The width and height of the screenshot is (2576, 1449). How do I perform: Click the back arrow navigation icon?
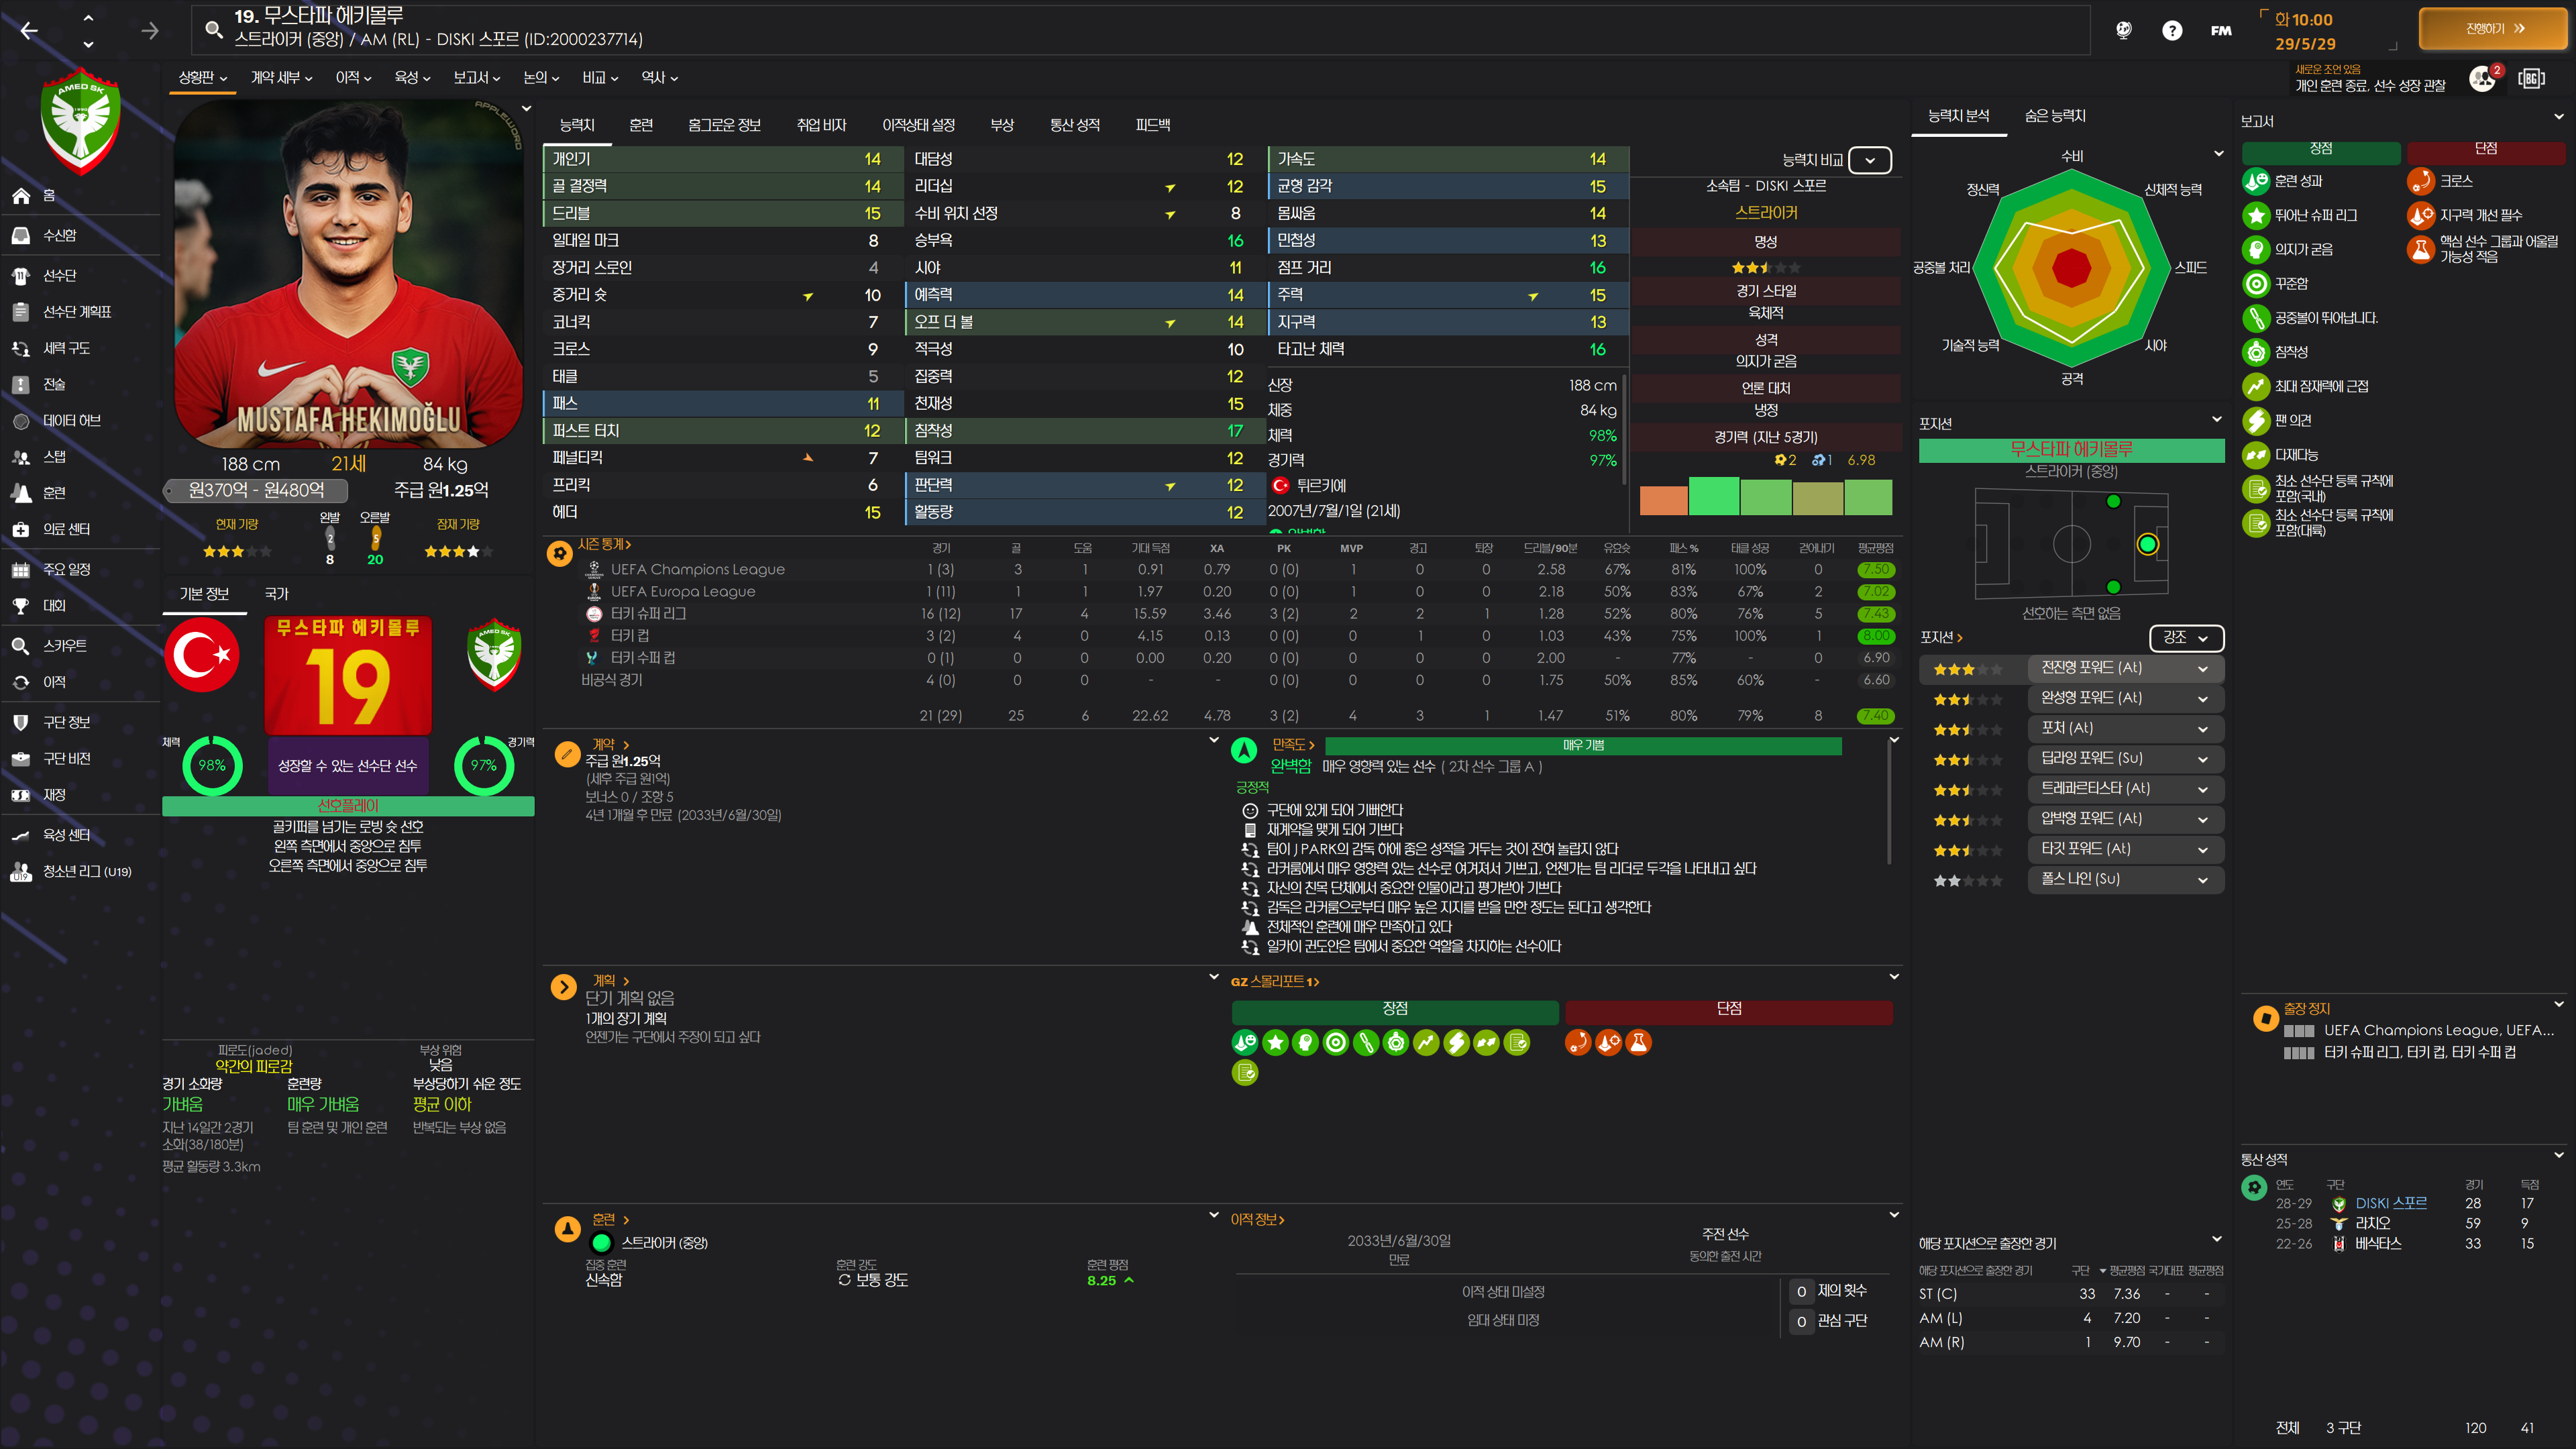29,30
